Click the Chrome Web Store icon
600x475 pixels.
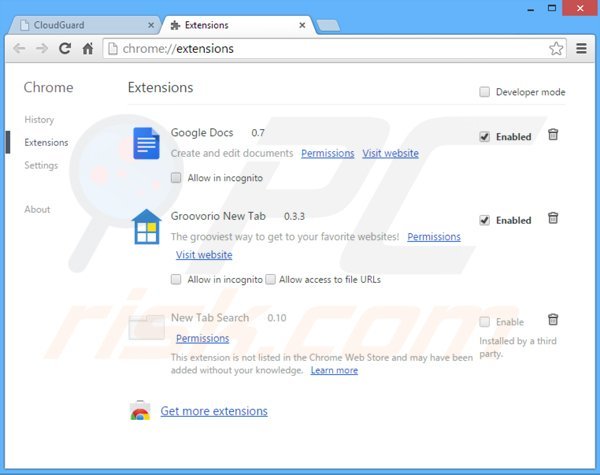pos(140,411)
